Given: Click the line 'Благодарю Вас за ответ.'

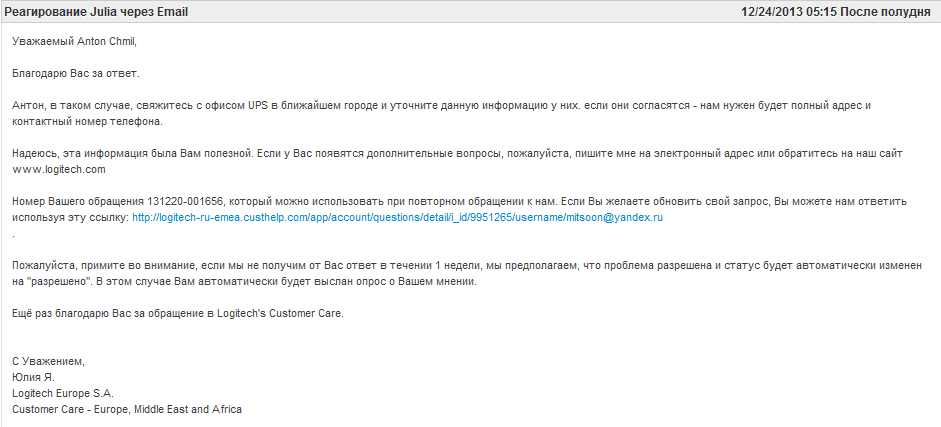Looking at the screenshot, I should 76,74.
